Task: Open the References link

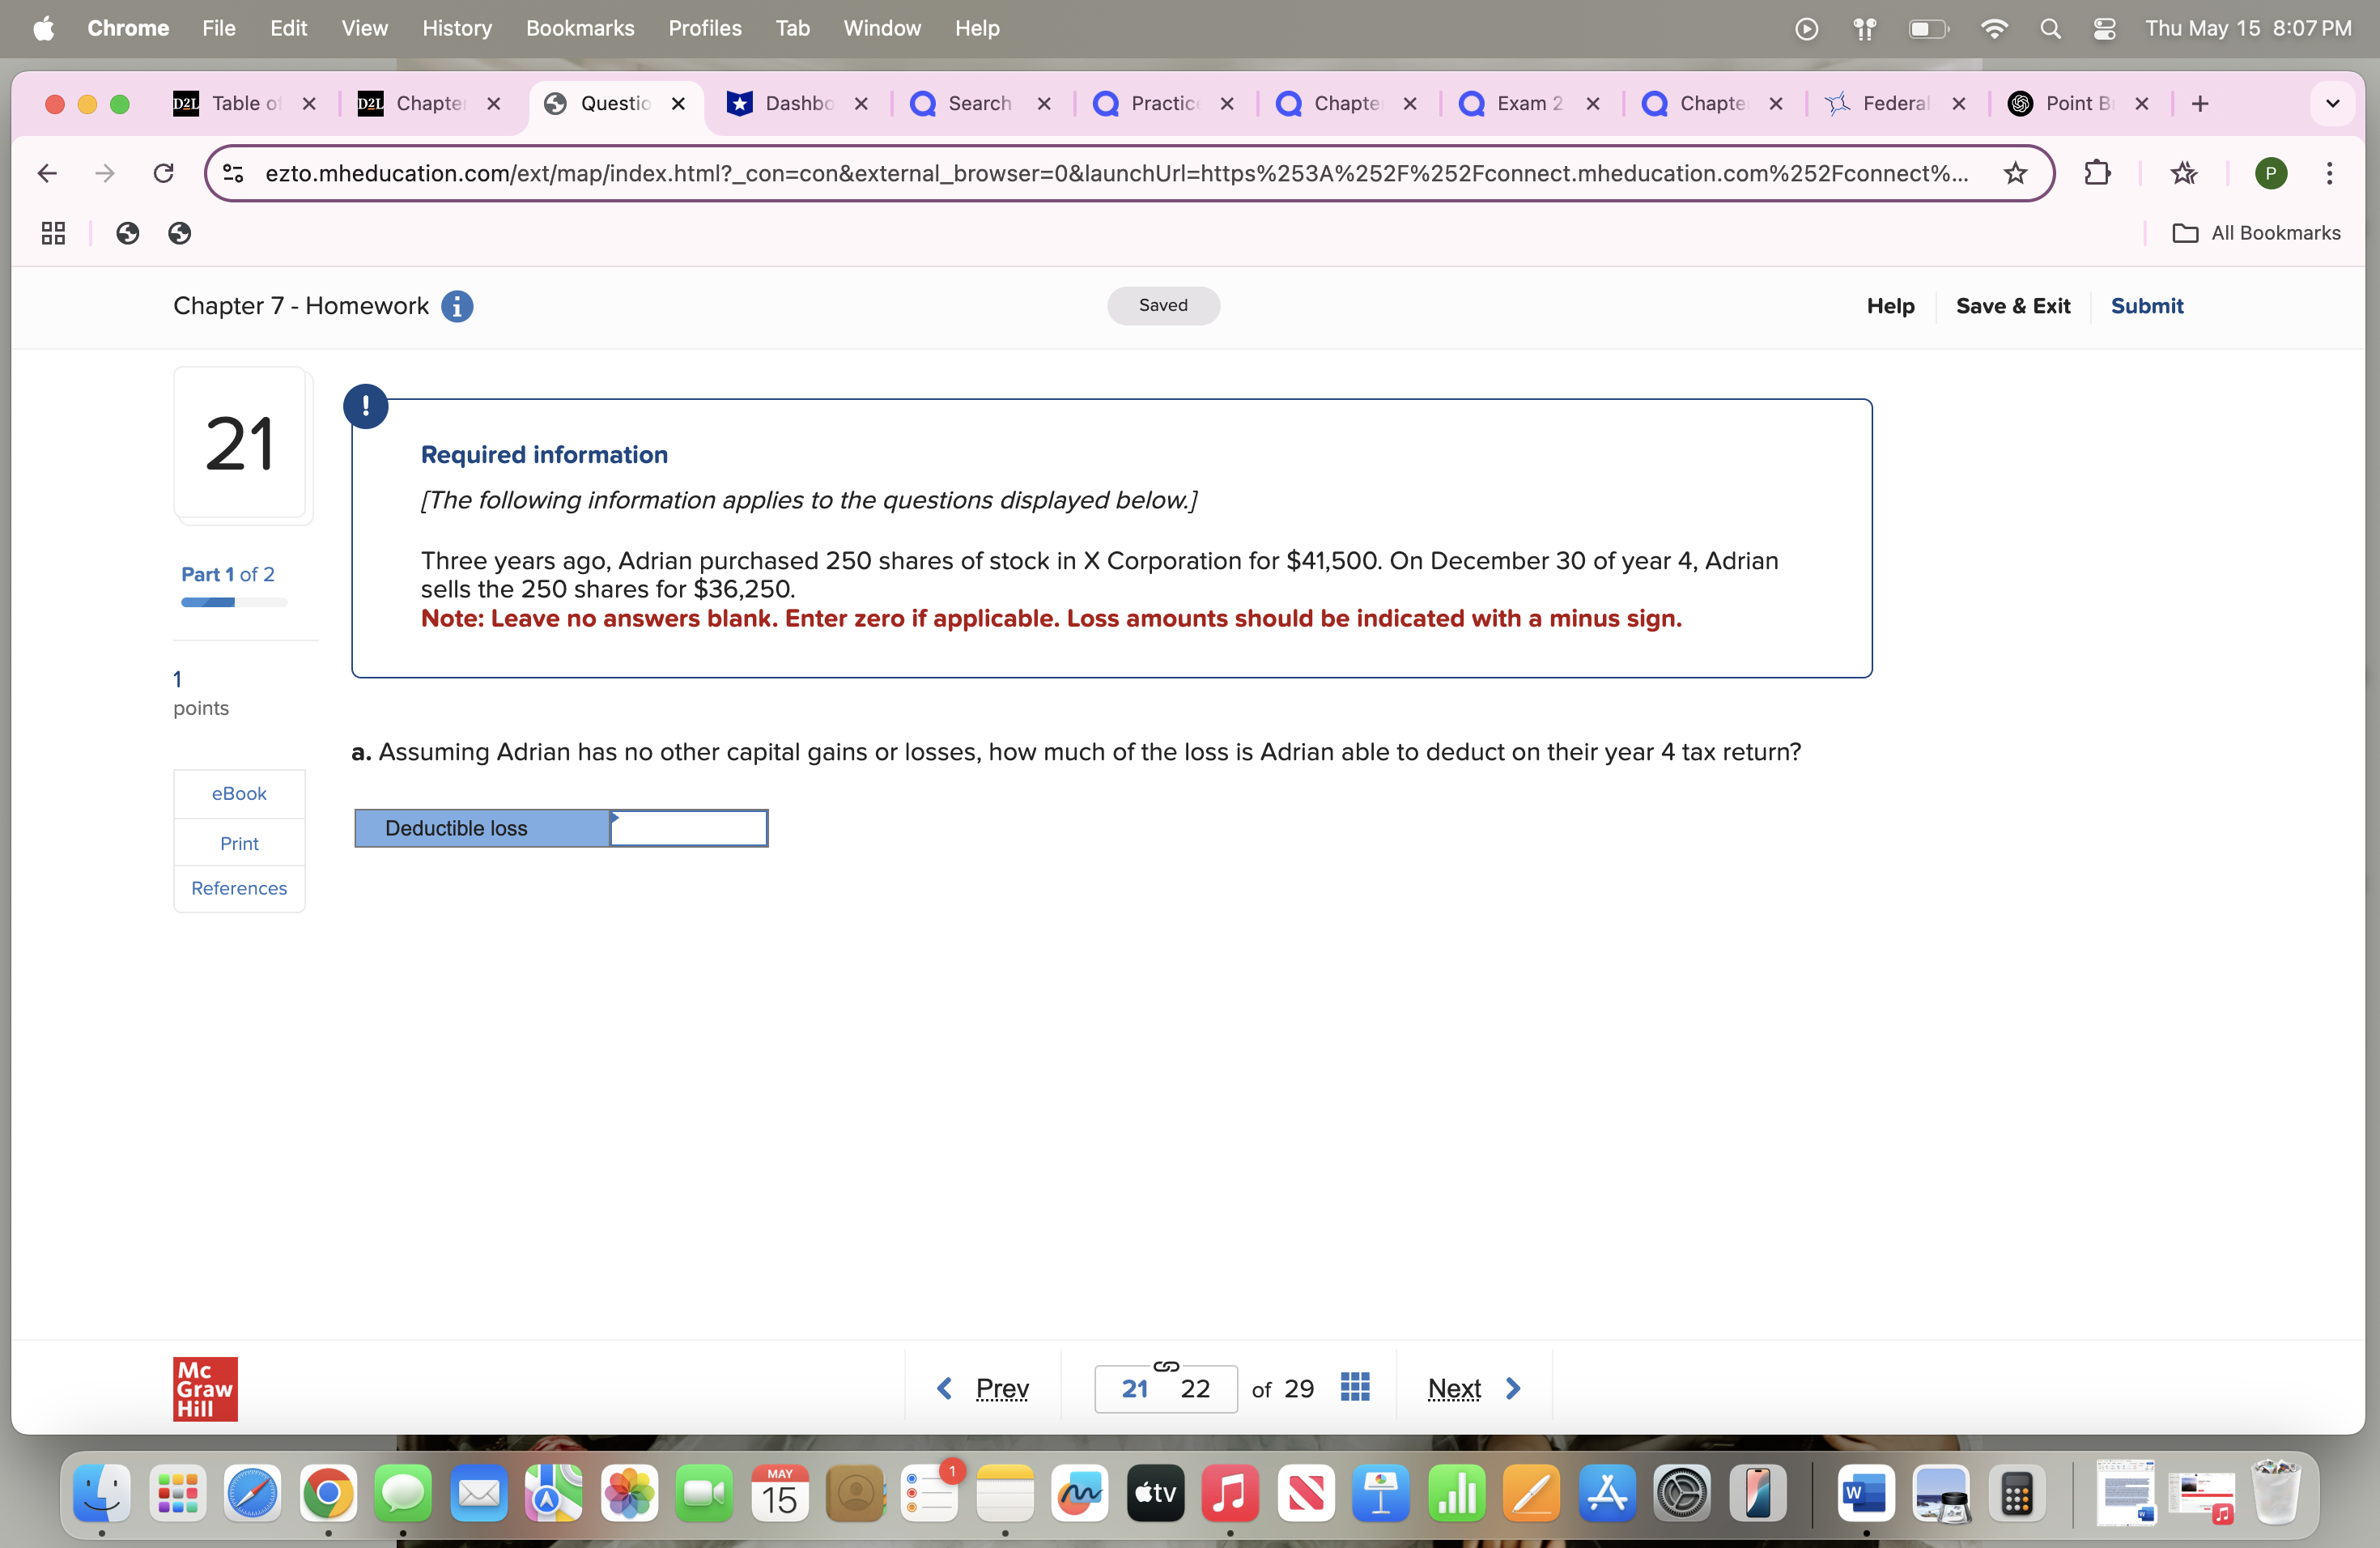Action: pos(238,888)
